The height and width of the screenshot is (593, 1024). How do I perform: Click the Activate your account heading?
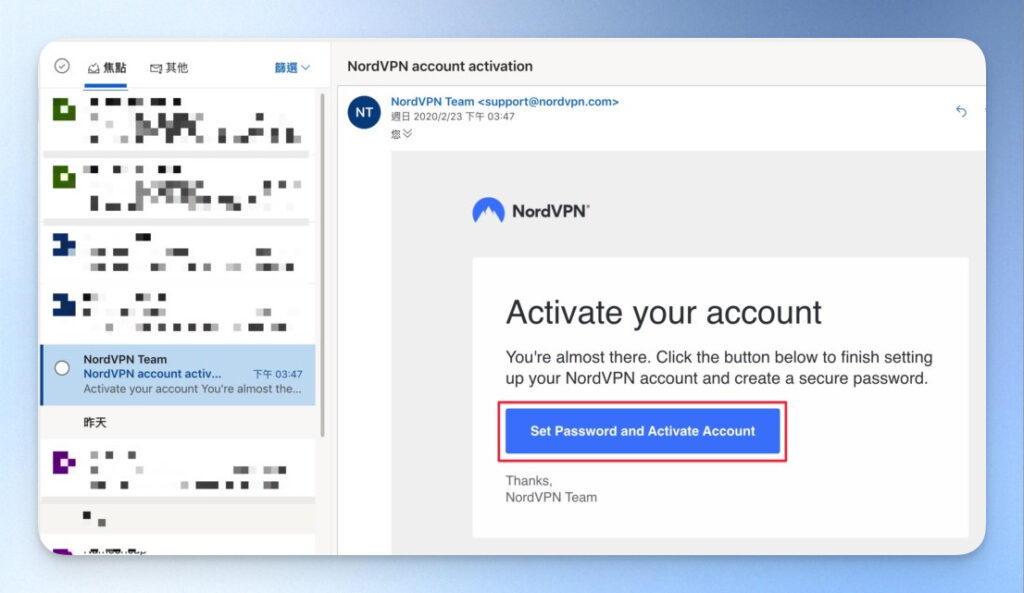pyautogui.click(x=664, y=312)
